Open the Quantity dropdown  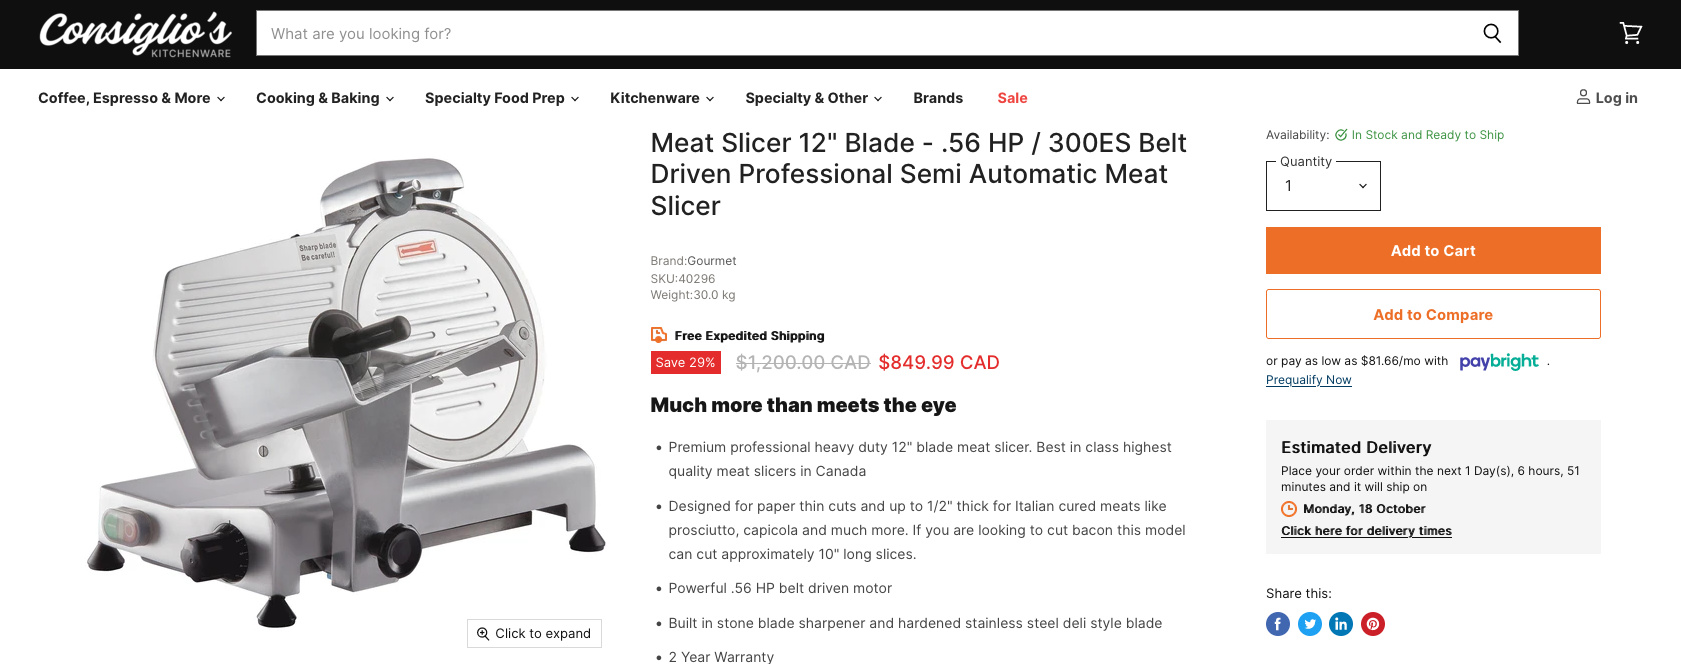(1323, 186)
